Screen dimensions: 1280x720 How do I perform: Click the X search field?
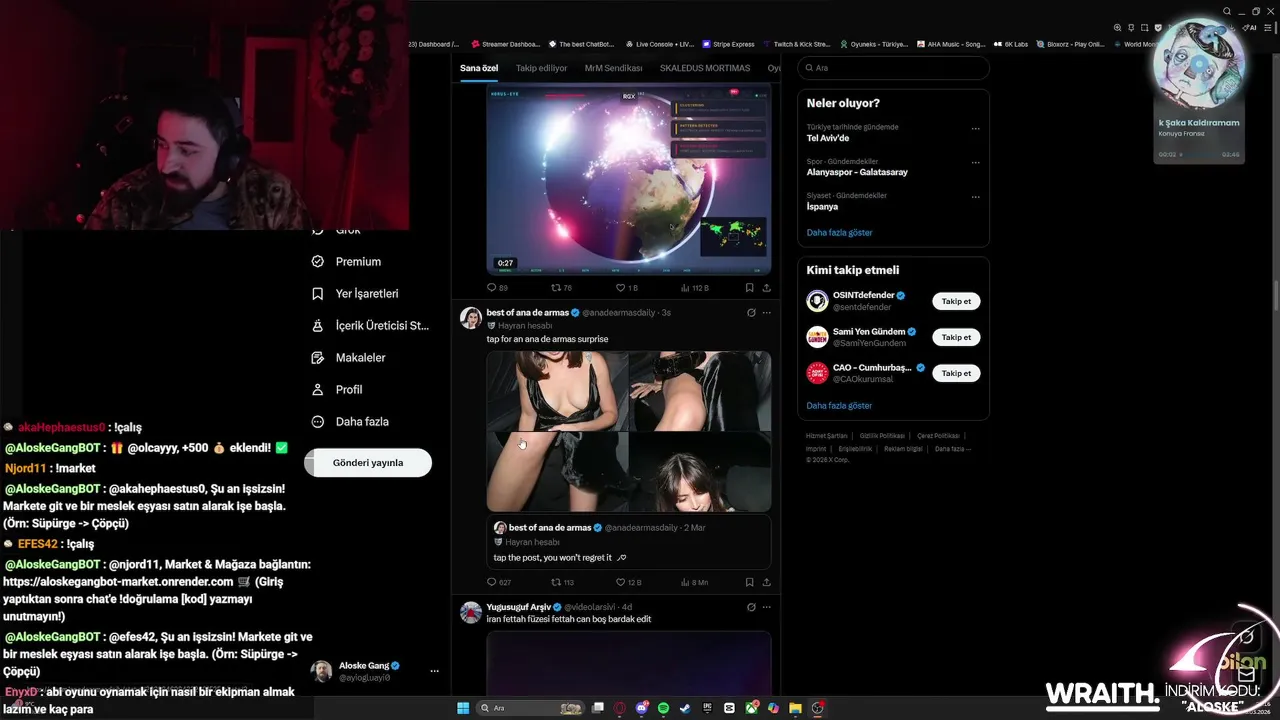point(893,68)
